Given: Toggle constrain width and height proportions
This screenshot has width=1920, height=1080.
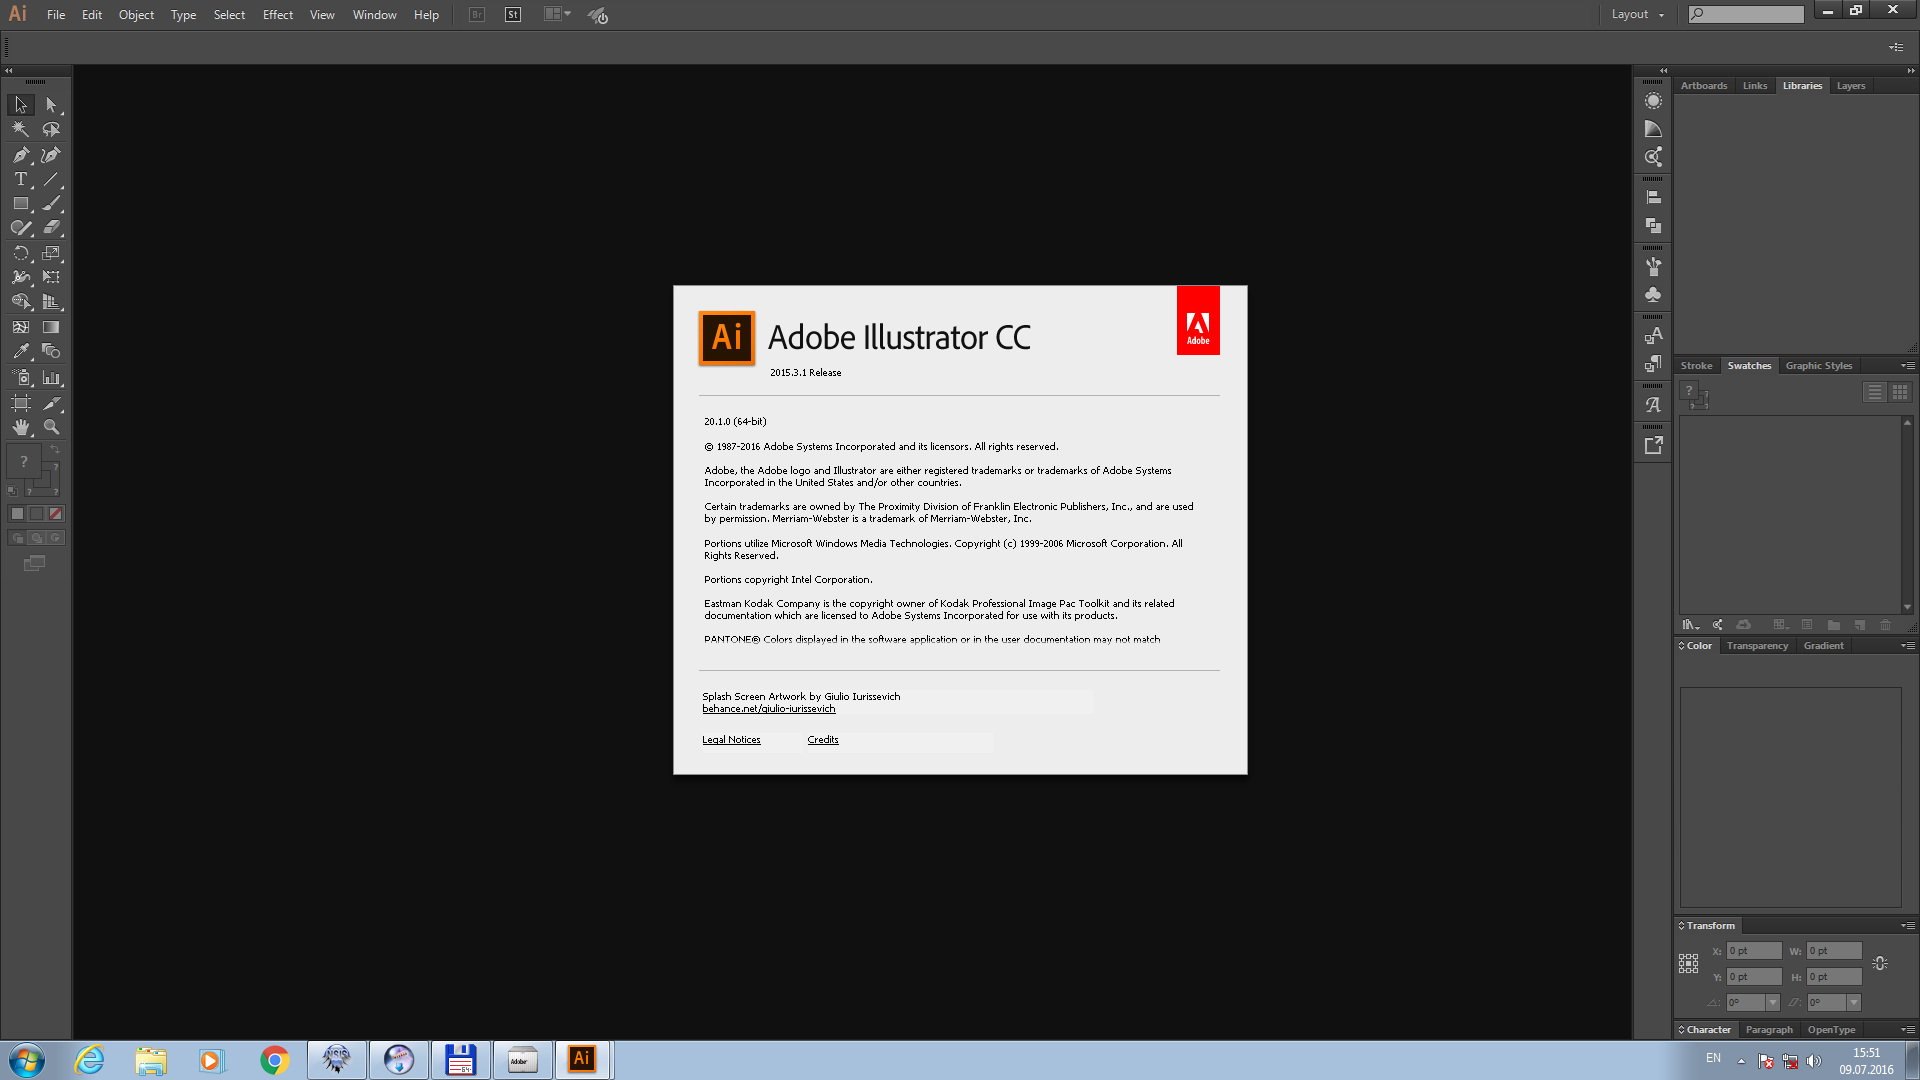Looking at the screenshot, I should [x=1880, y=964].
